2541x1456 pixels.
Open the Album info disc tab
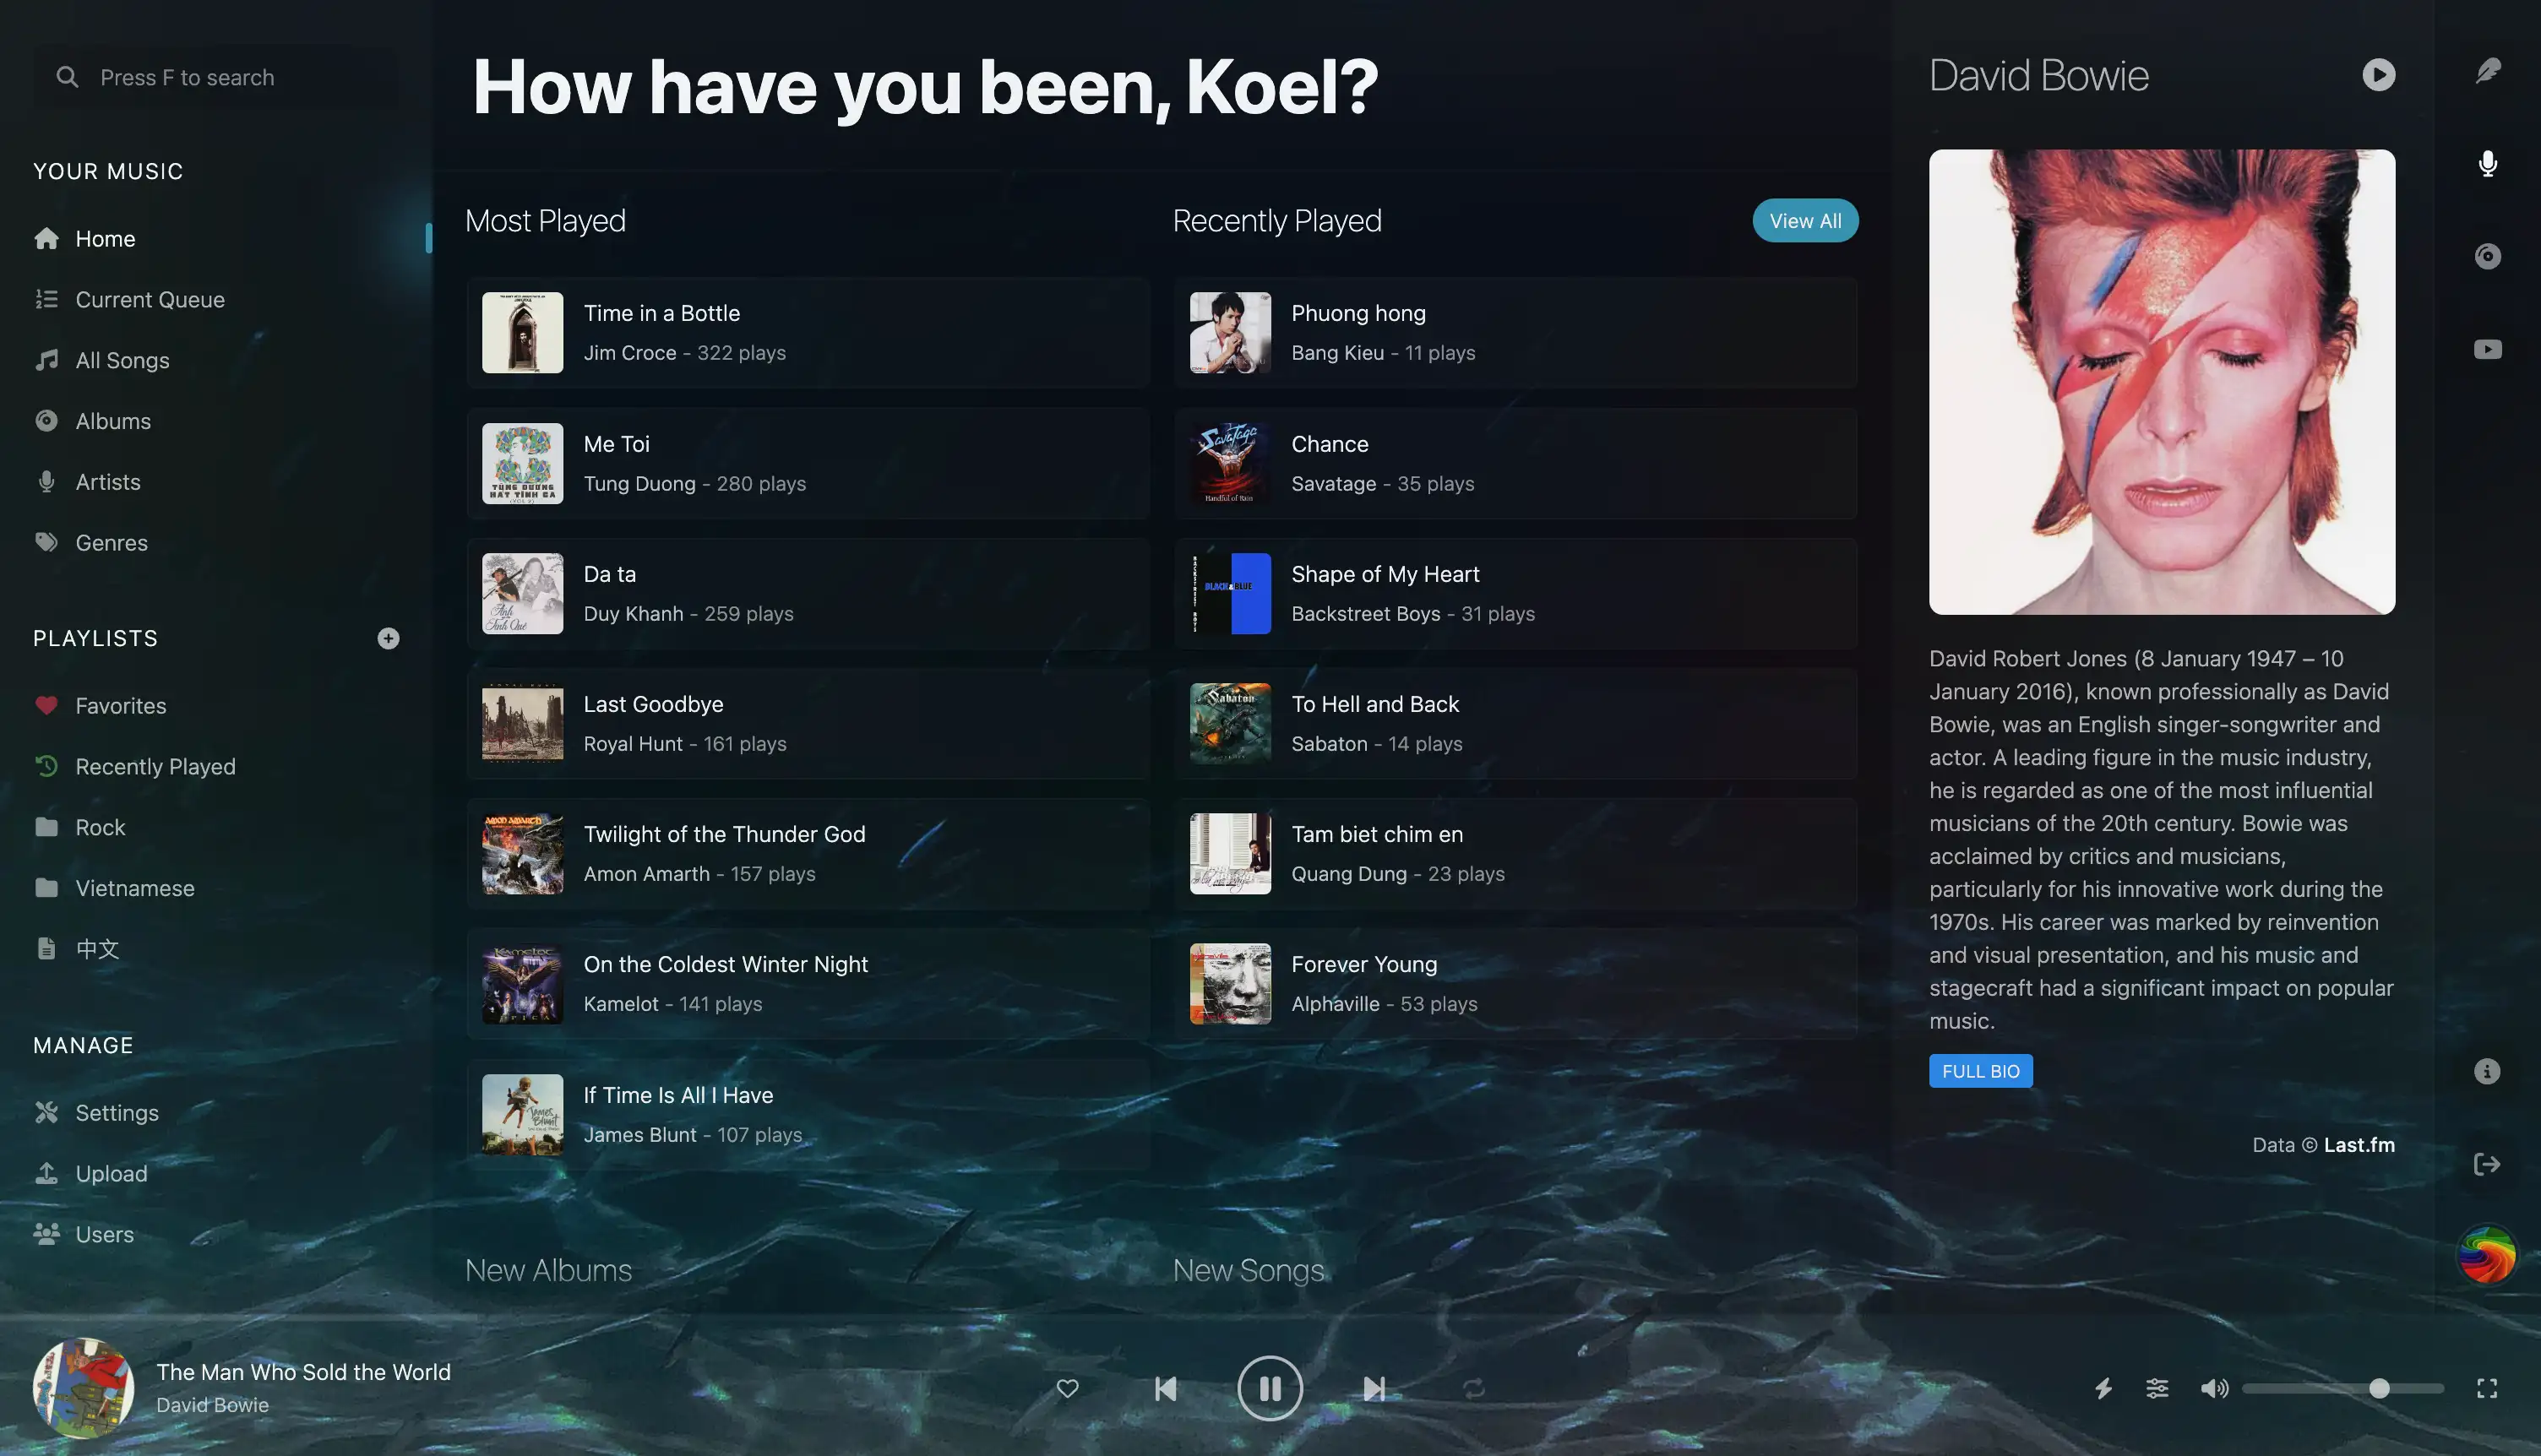2487,256
